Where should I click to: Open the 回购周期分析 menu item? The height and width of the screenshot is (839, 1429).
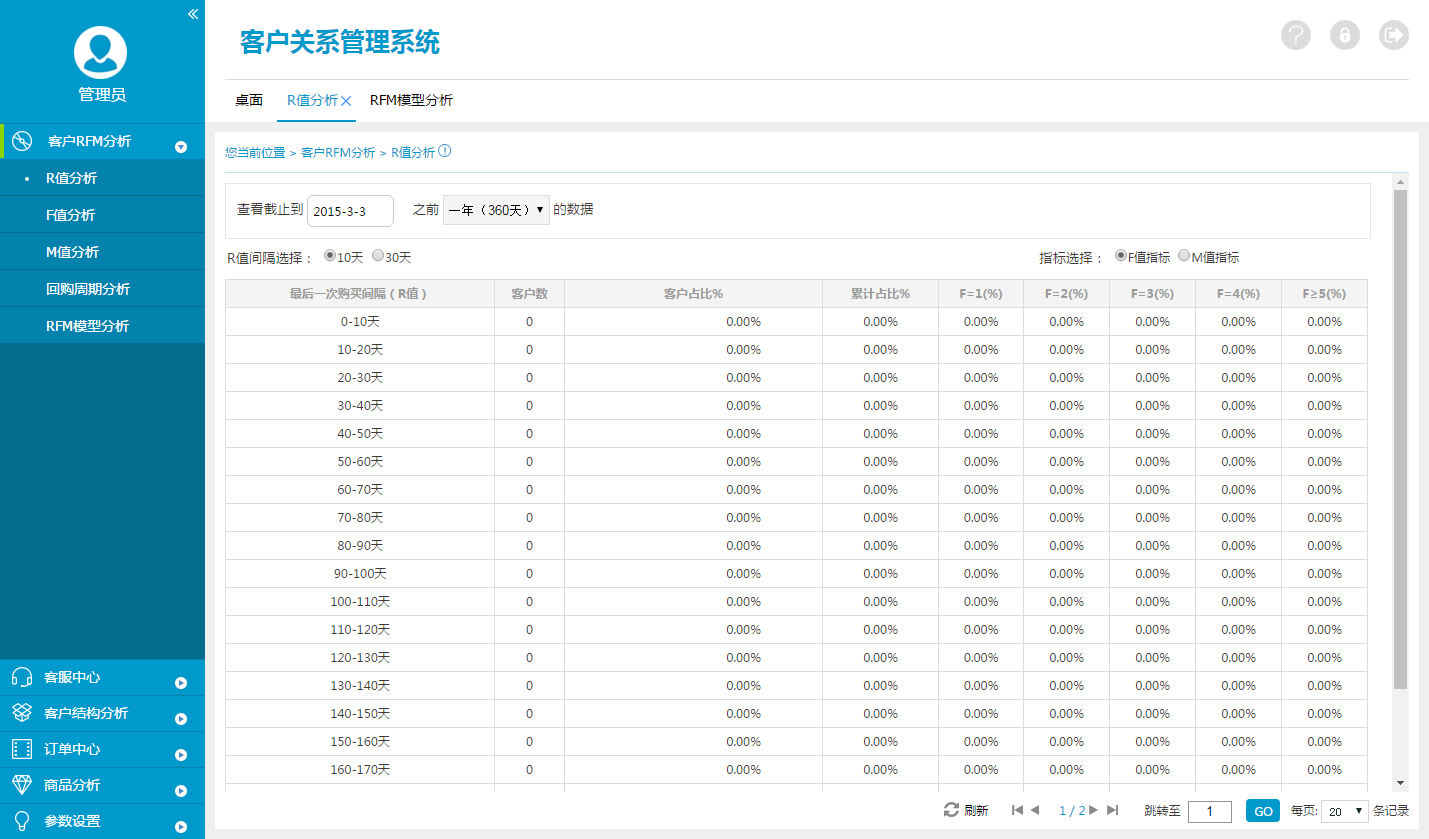(88, 289)
